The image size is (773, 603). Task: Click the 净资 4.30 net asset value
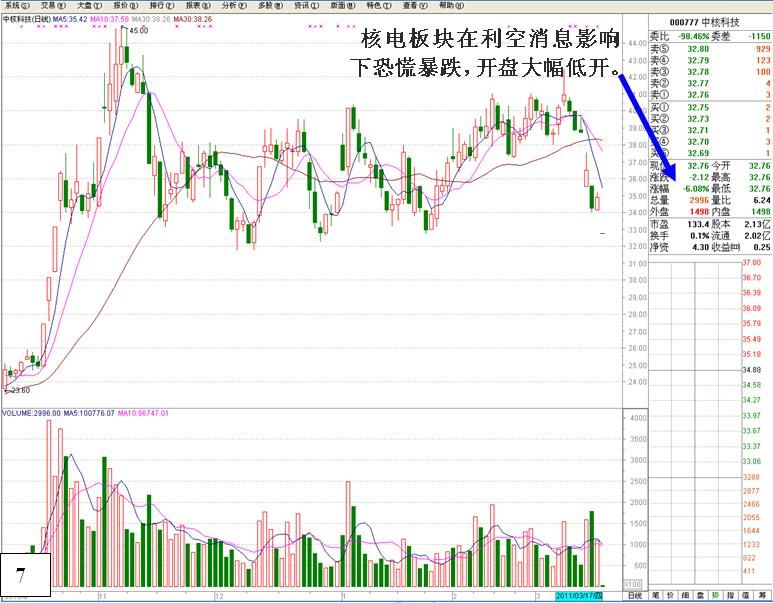click(x=701, y=247)
